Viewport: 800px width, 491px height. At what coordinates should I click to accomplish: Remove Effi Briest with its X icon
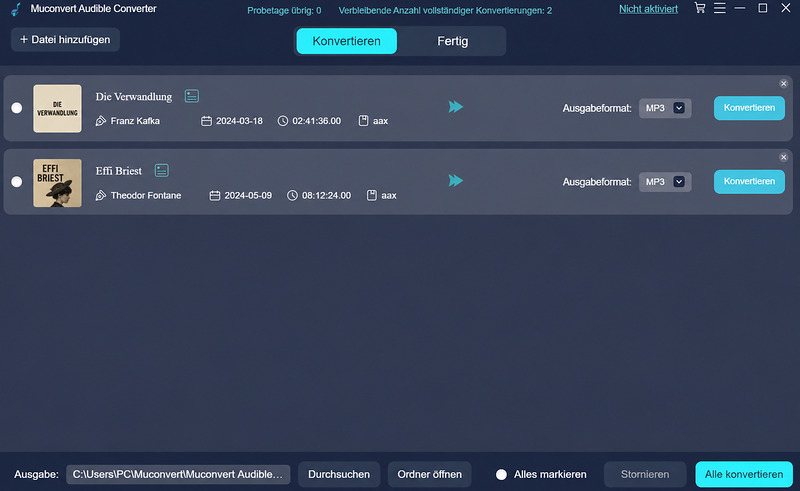[784, 157]
